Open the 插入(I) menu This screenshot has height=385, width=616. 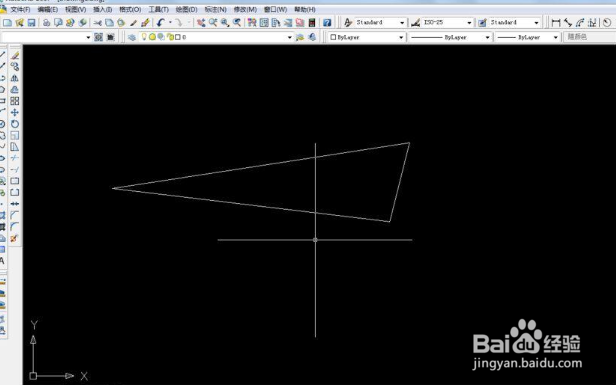coord(103,9)
